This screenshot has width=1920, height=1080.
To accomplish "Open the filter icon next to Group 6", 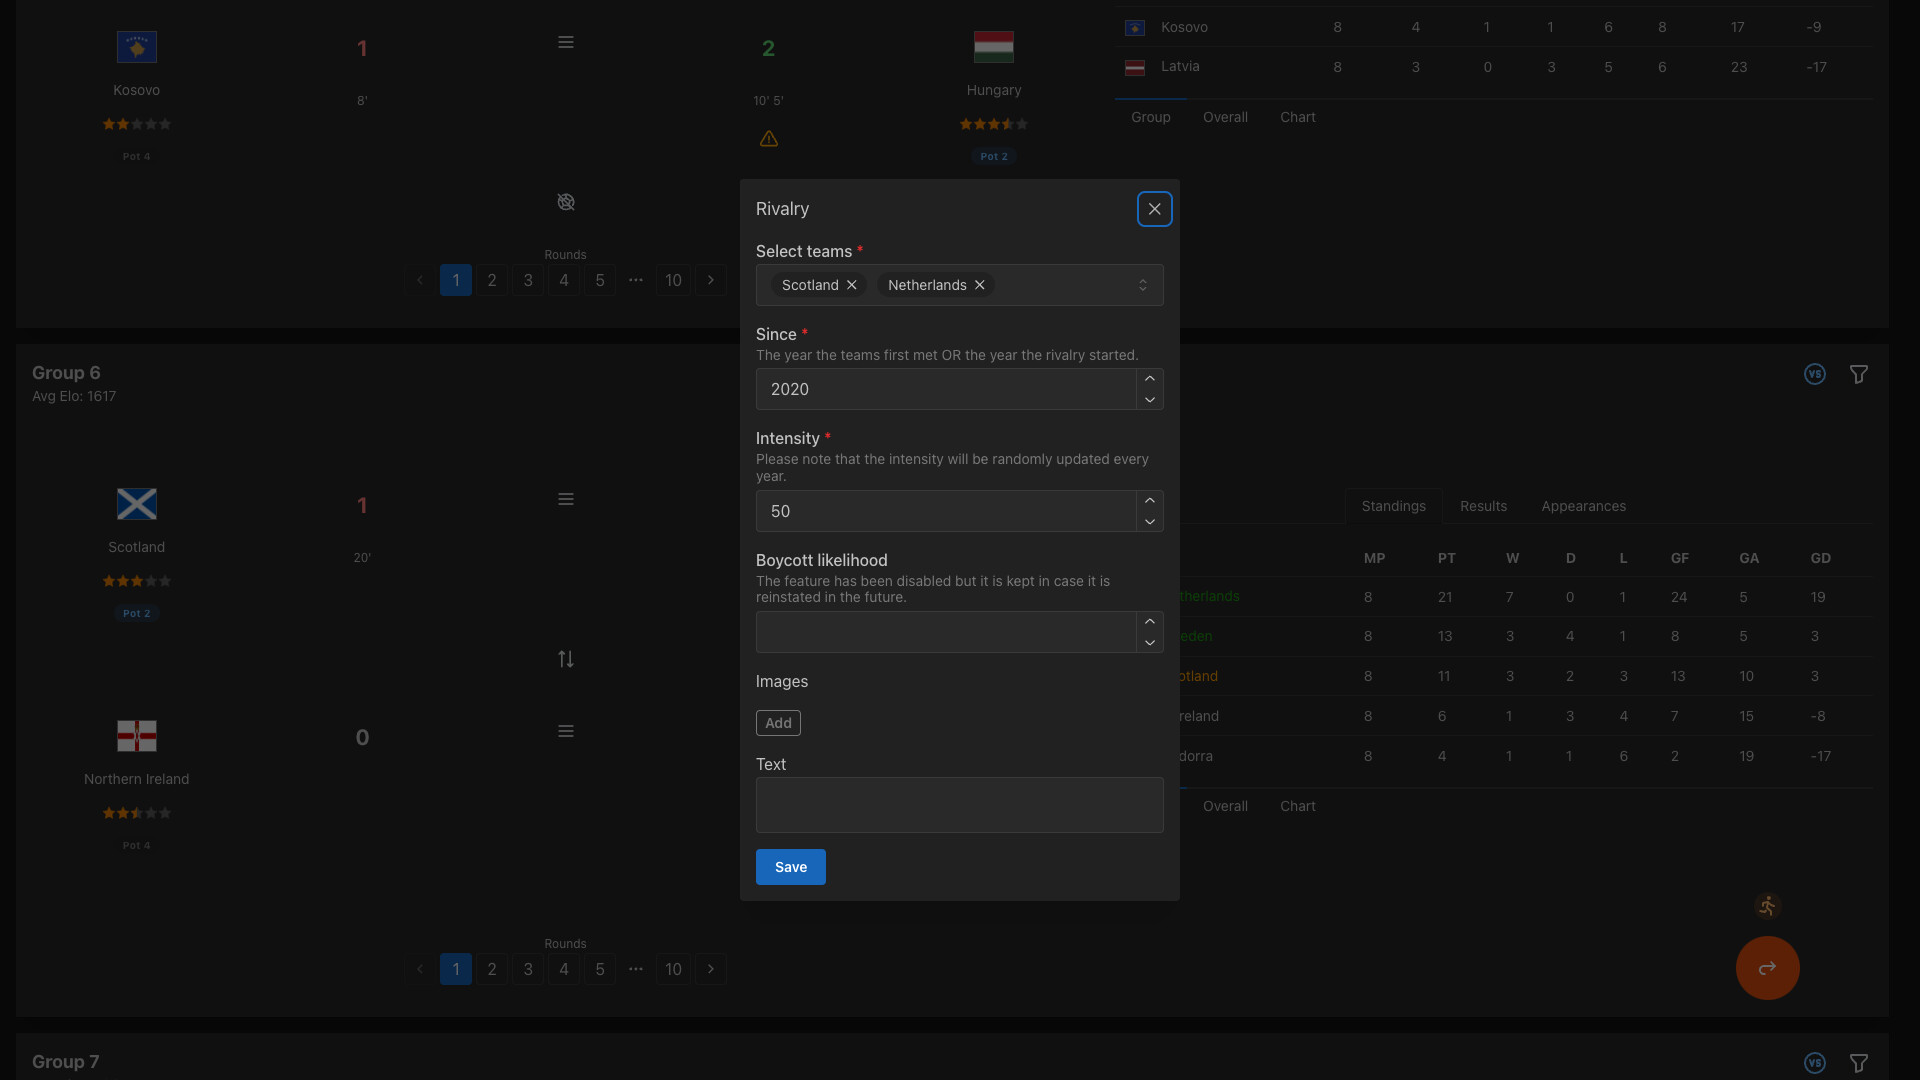I will click(1859, 374).
